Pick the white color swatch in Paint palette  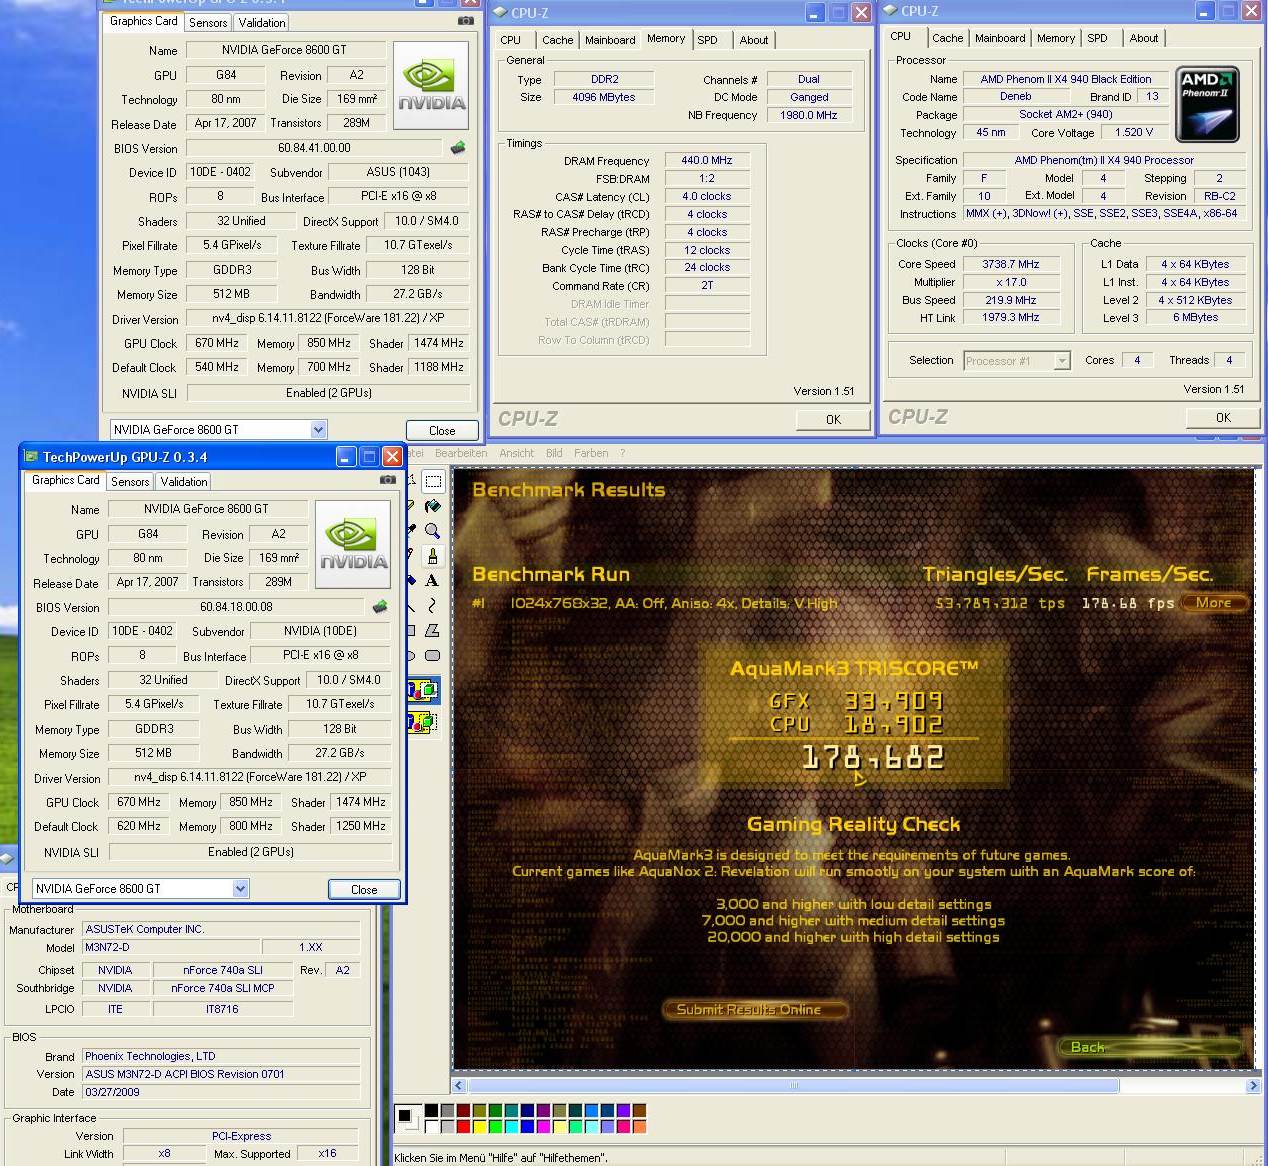tap(431, 1126)
